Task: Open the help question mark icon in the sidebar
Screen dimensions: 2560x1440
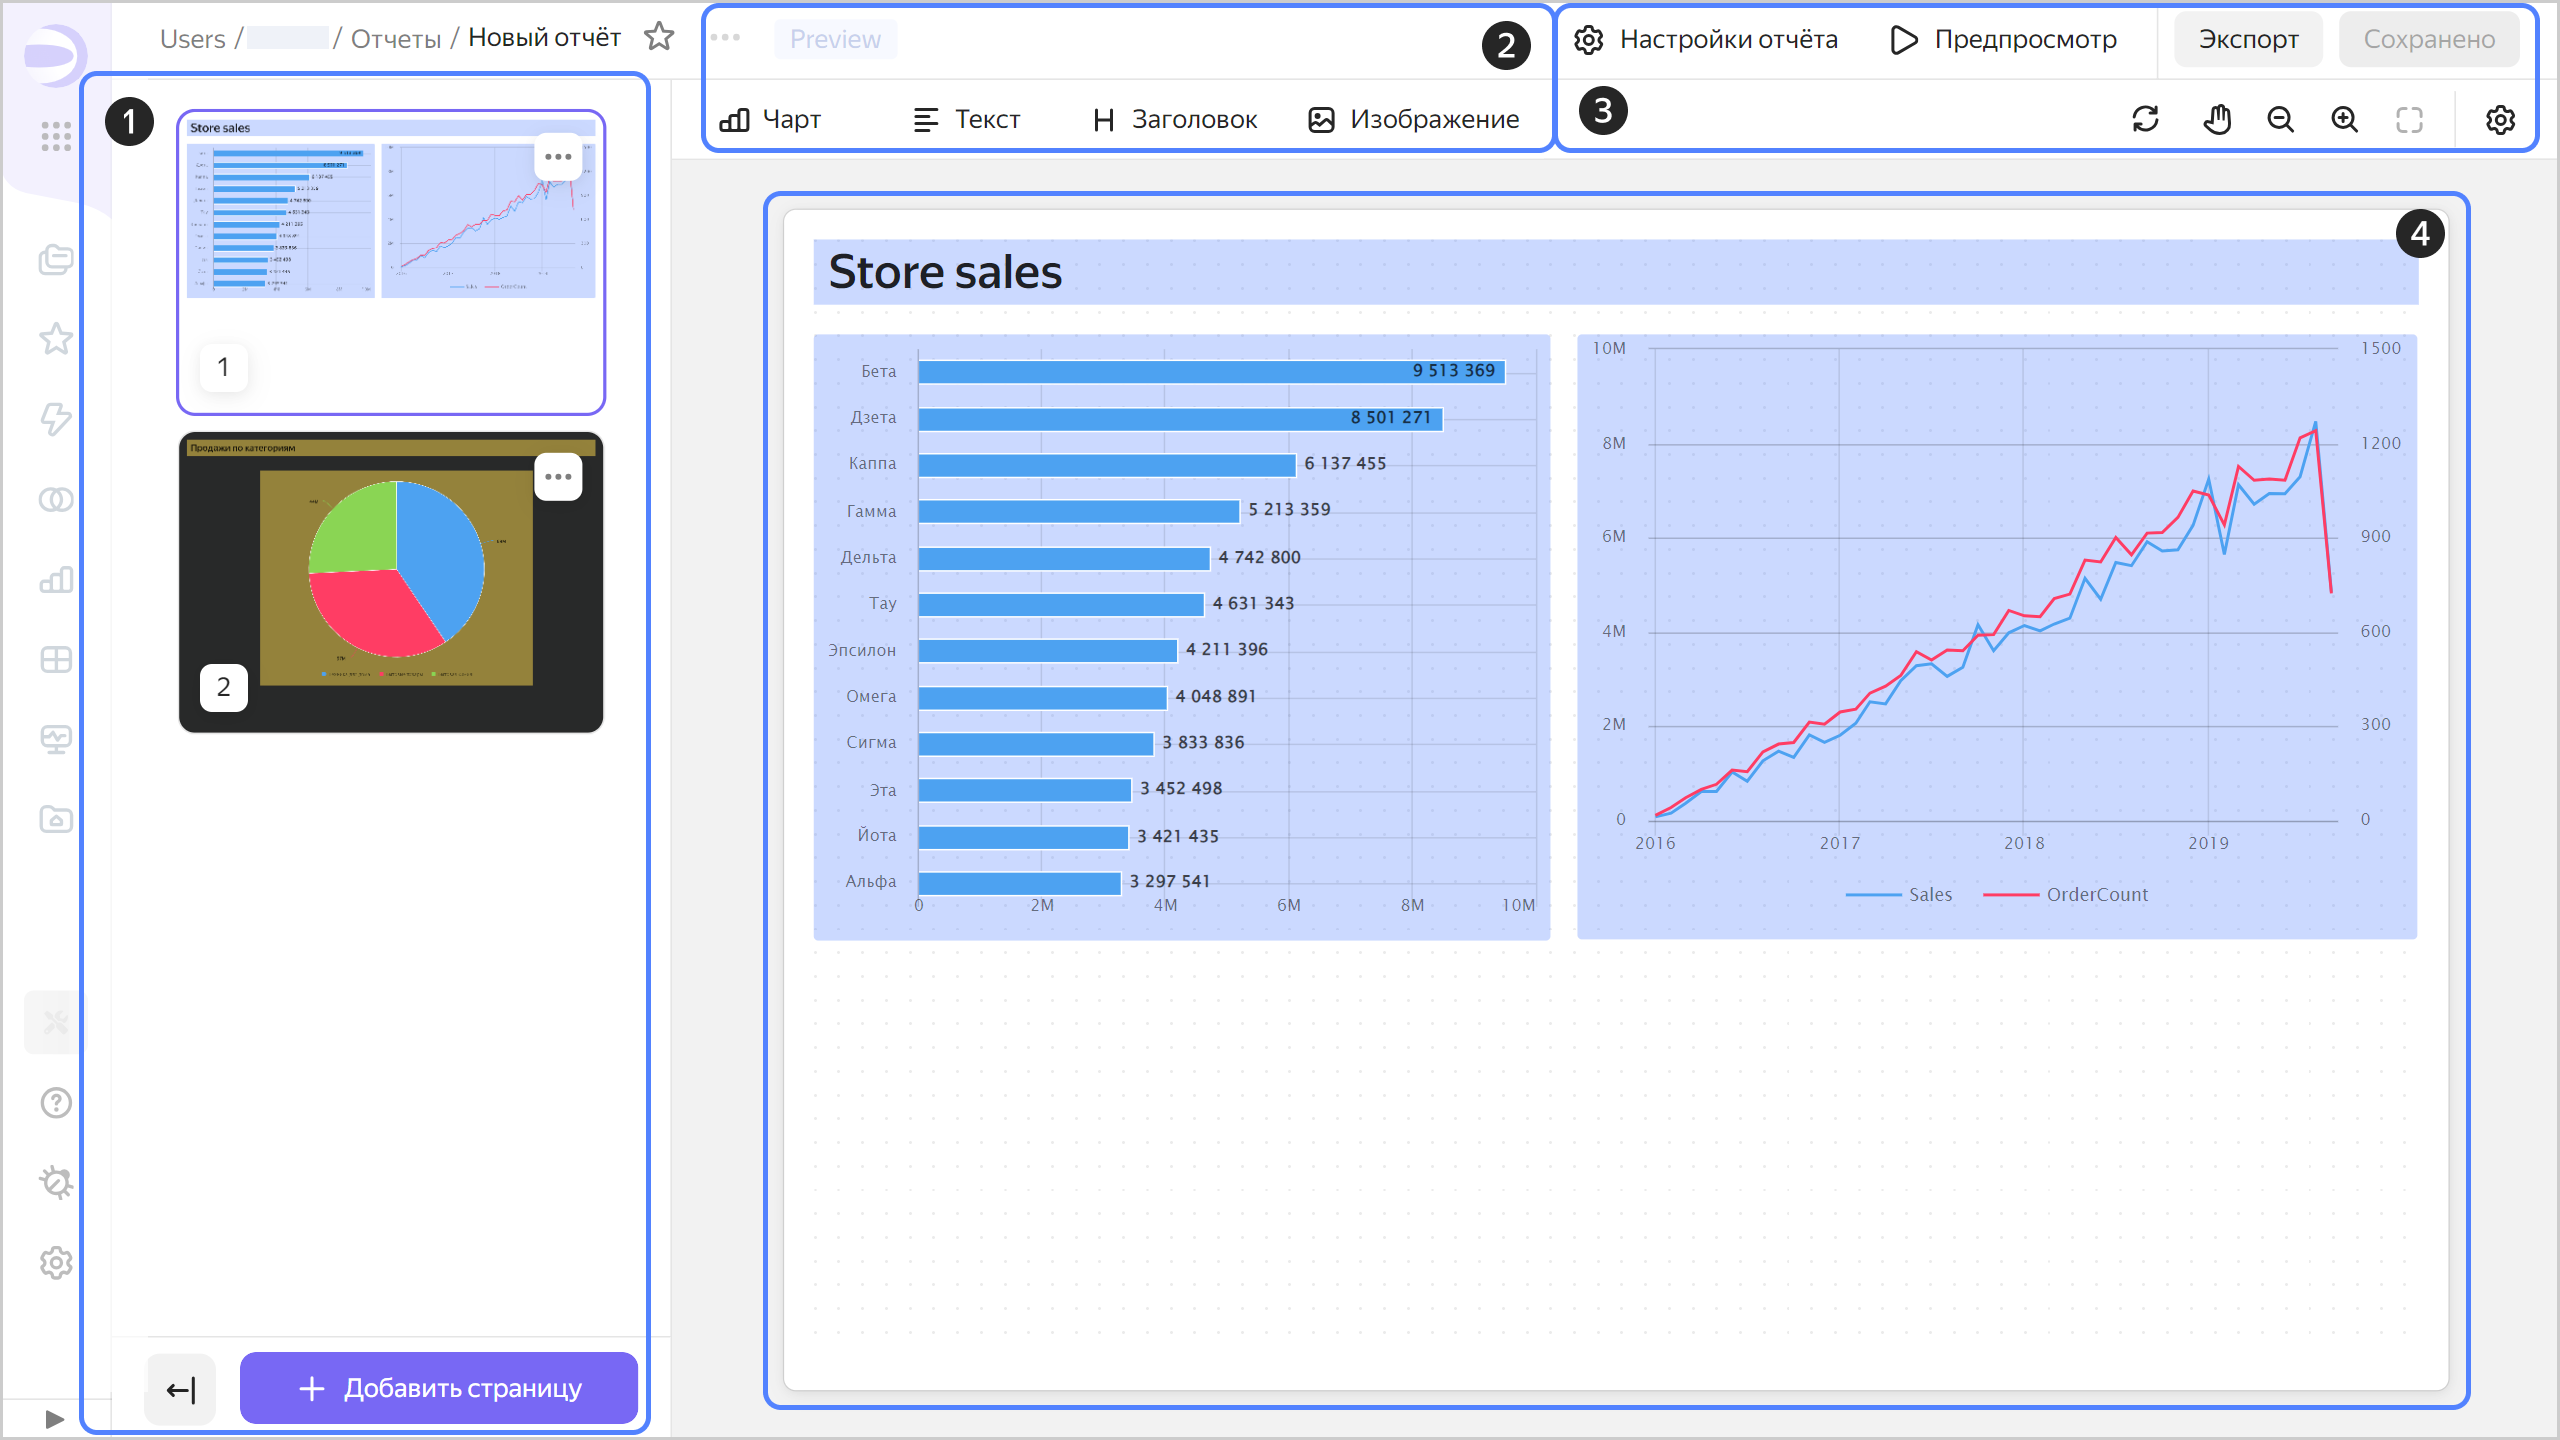Action: 56,1103
